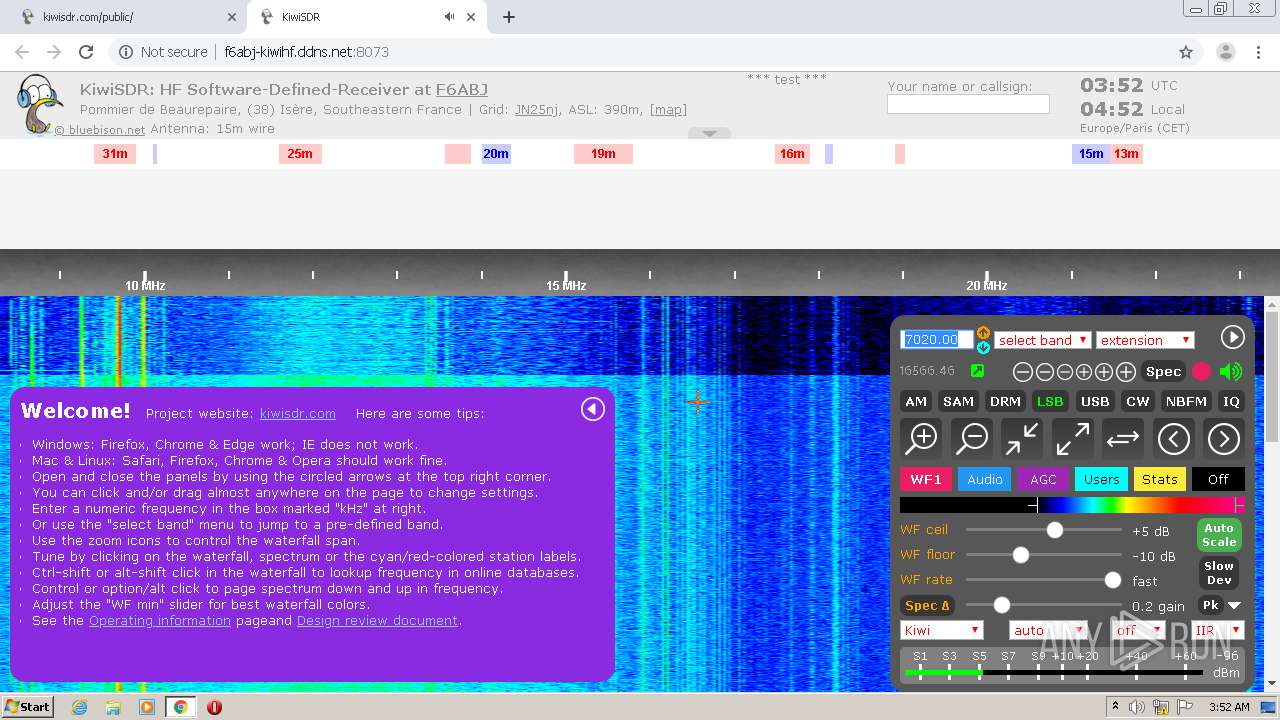Page waterfall up in frequency with right chevron
The image size is (1280, 720).
pos(1223,438)
